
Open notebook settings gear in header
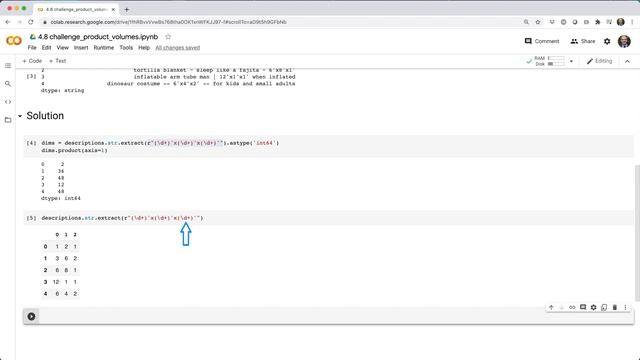pos(607,41)
